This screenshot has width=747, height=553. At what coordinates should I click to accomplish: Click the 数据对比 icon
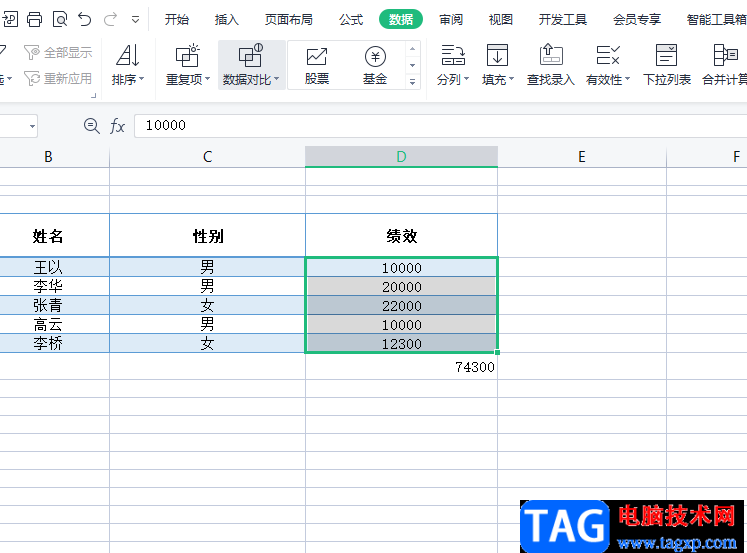[x=251, y=55]
